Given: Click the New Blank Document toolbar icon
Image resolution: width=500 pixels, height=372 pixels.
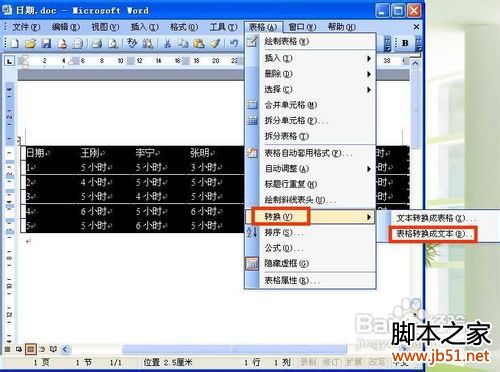Looking at the screenshot, I should pyautogui.click(x=15, y=43).
